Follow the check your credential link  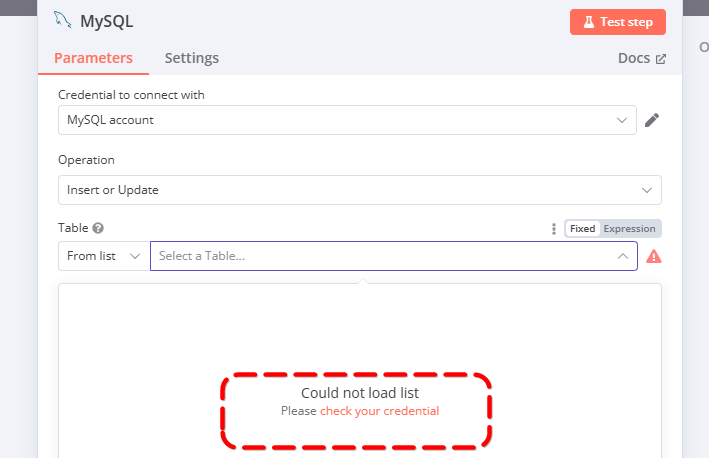(379, 411)
